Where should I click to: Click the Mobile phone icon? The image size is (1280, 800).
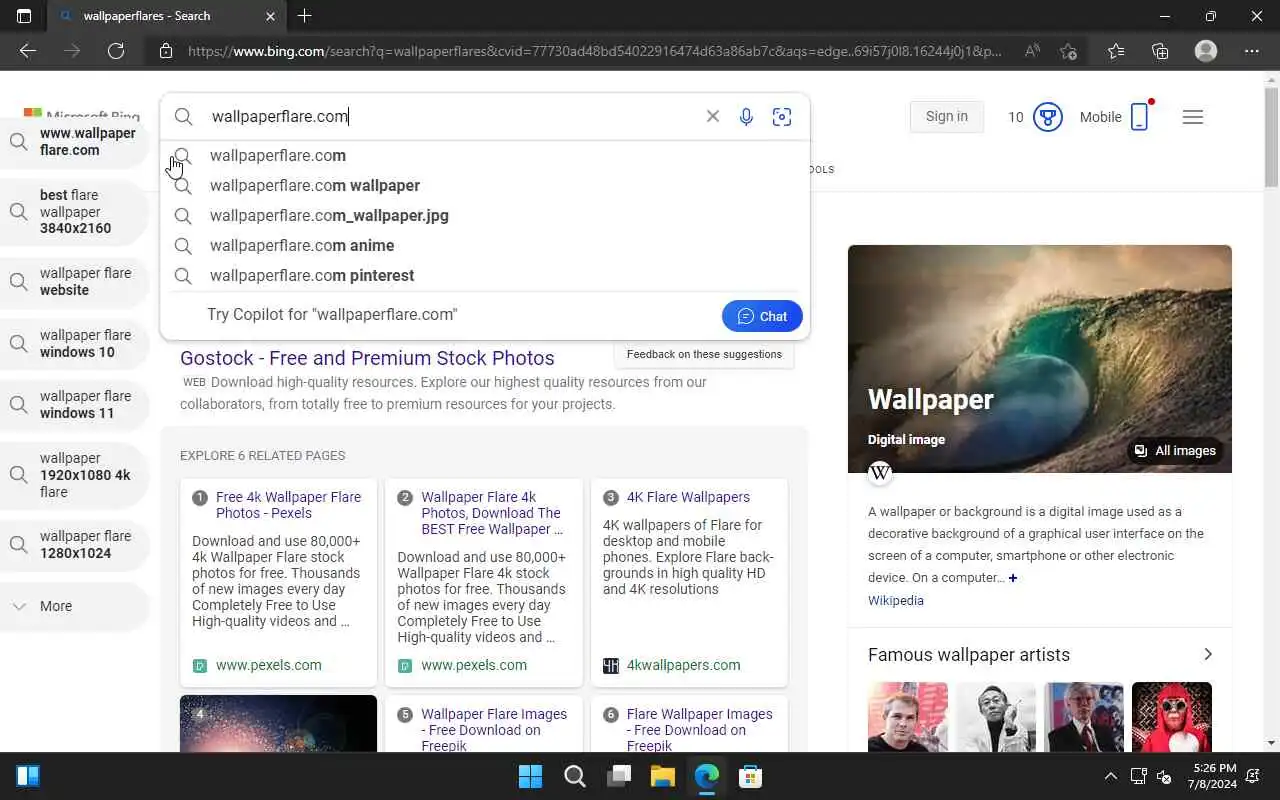click(x=1139, y=117)
